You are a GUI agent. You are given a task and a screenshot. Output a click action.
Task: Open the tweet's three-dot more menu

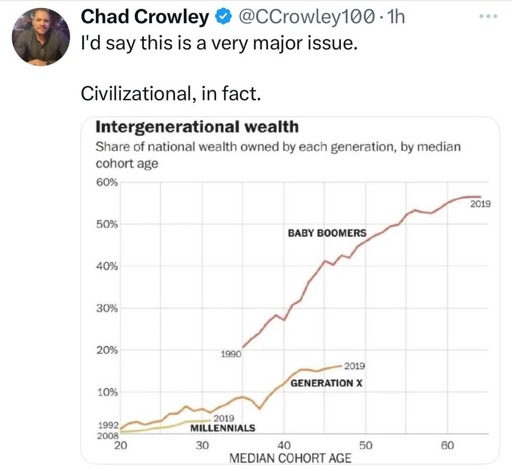[488, 16]
